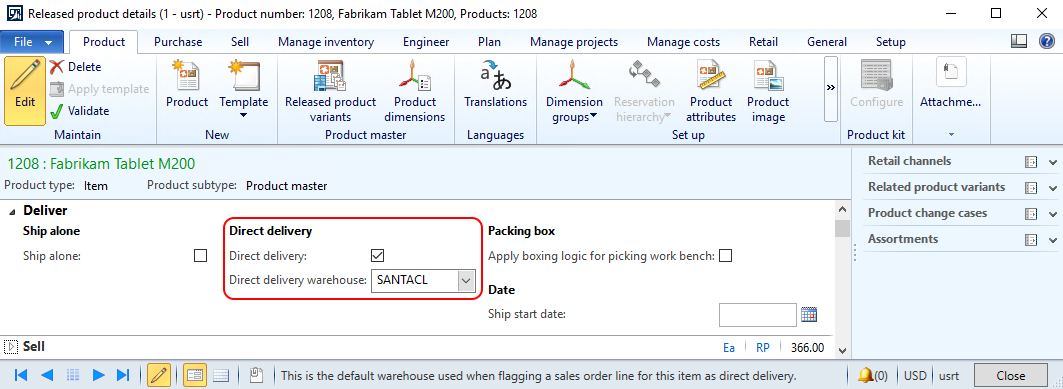Expand the Sell fast tab section
1063x389 pixels.
[x=11, y=347]
